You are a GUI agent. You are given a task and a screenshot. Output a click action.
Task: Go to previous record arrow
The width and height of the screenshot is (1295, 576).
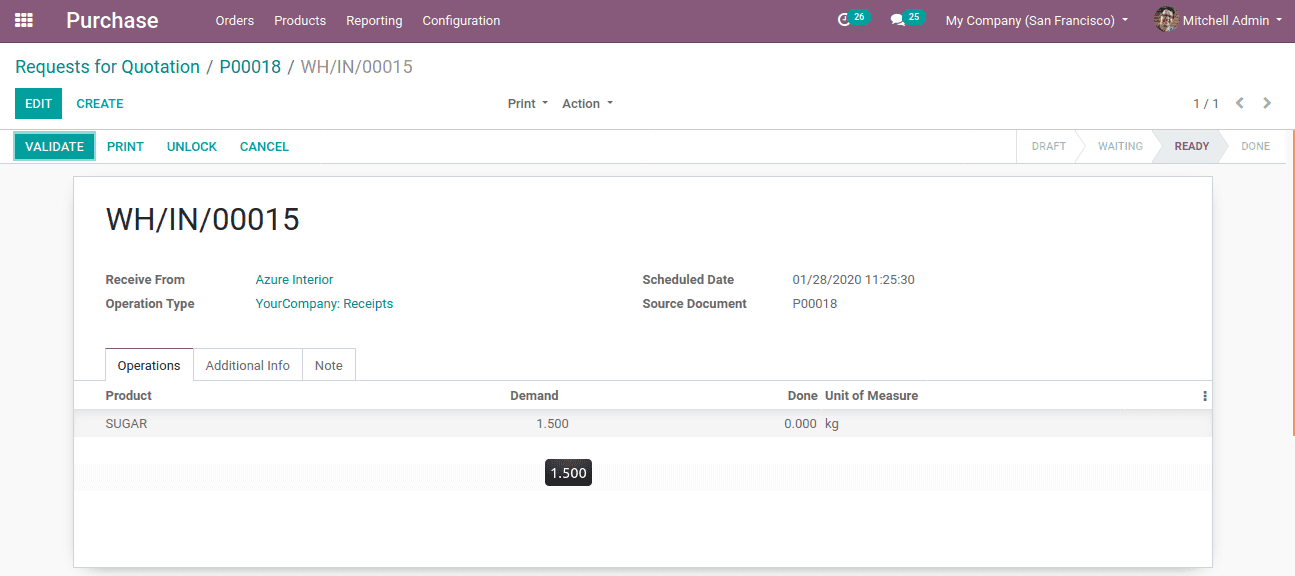tap(1240, 103)
